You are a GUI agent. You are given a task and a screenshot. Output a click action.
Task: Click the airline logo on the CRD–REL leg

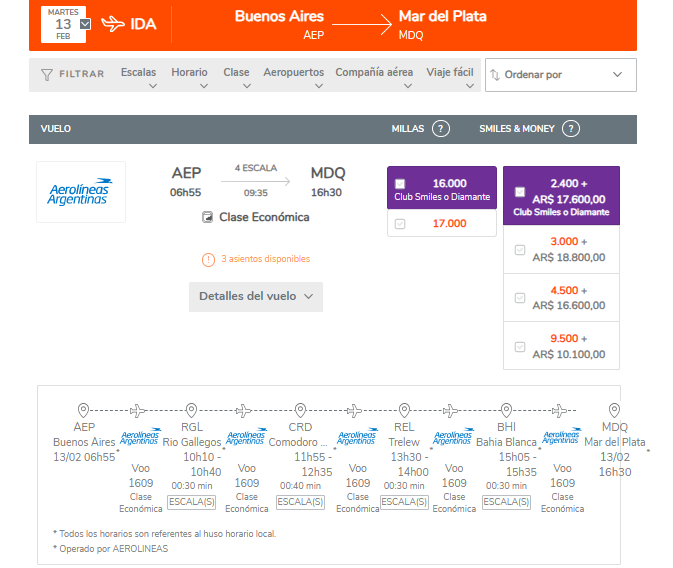(x=357, y=436)
